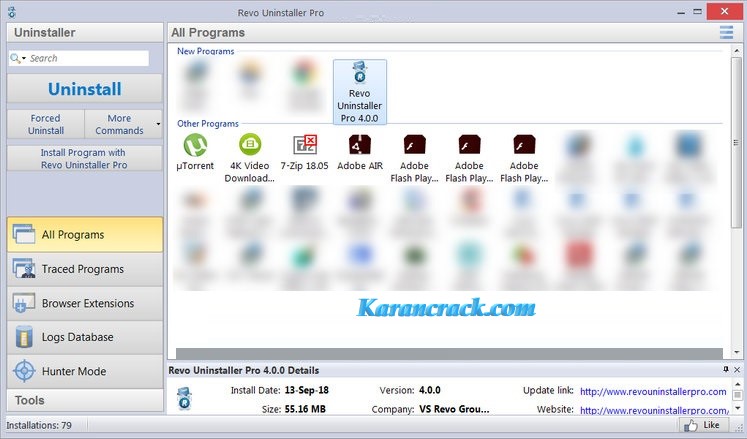
Task: Click the Installations: 79 status entry
Action: (x=39, y=425)
